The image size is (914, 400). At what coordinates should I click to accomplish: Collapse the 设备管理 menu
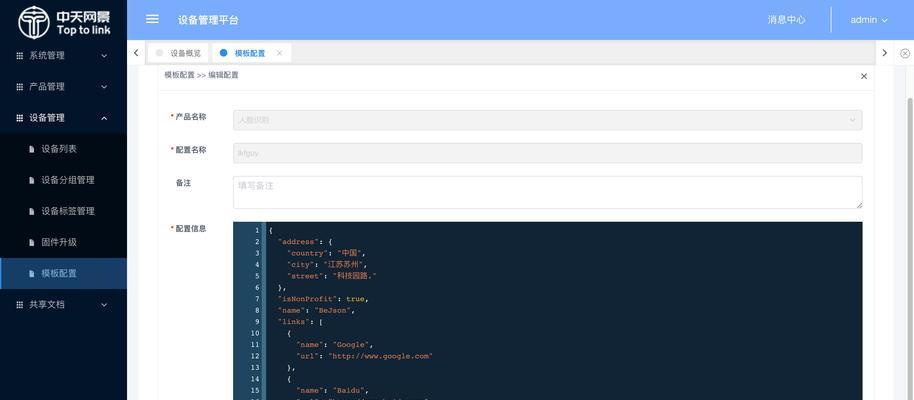click(x=104, y=118)
